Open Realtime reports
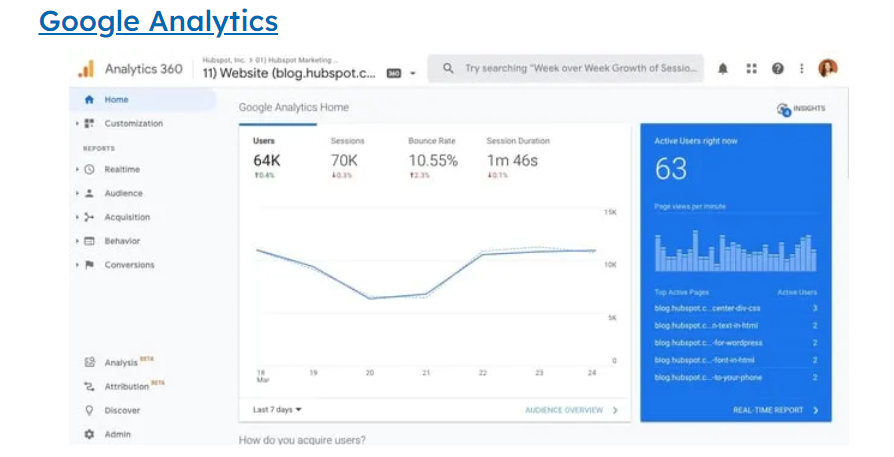894x457 pixels. (x=122, y=170)
